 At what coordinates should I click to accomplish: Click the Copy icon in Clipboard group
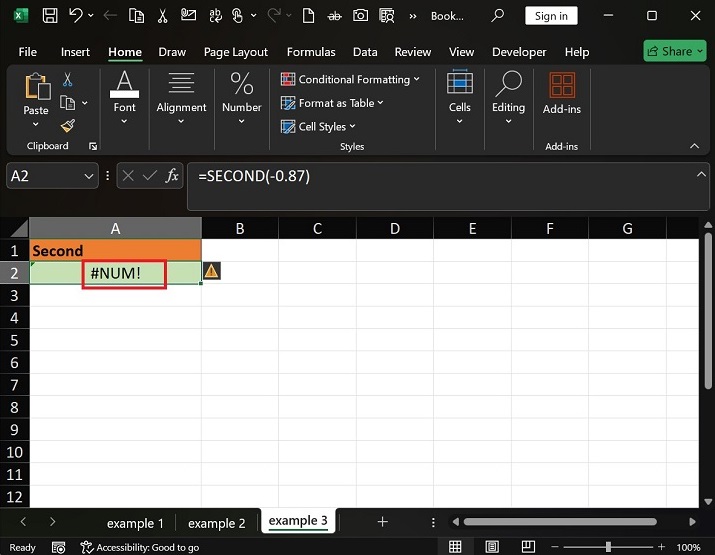click(x=67, y=103)
